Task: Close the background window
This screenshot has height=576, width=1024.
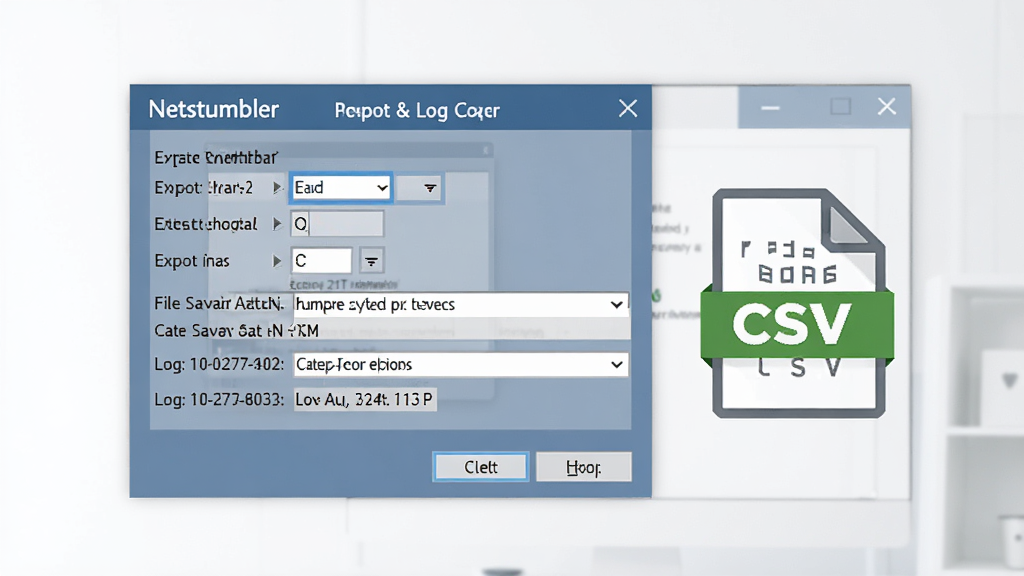Action: click(x=887, y=106)
